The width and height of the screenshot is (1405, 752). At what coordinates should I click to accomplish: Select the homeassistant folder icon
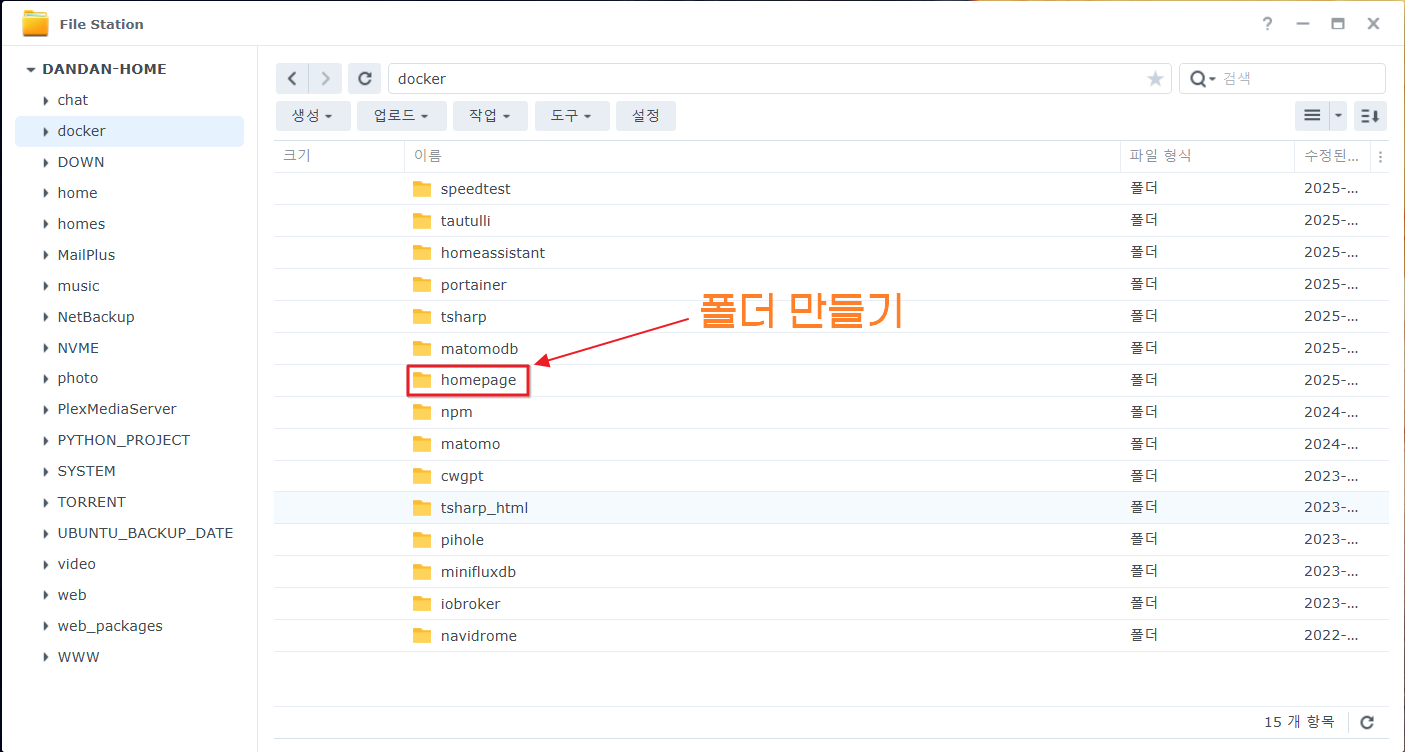click(422, 253)
